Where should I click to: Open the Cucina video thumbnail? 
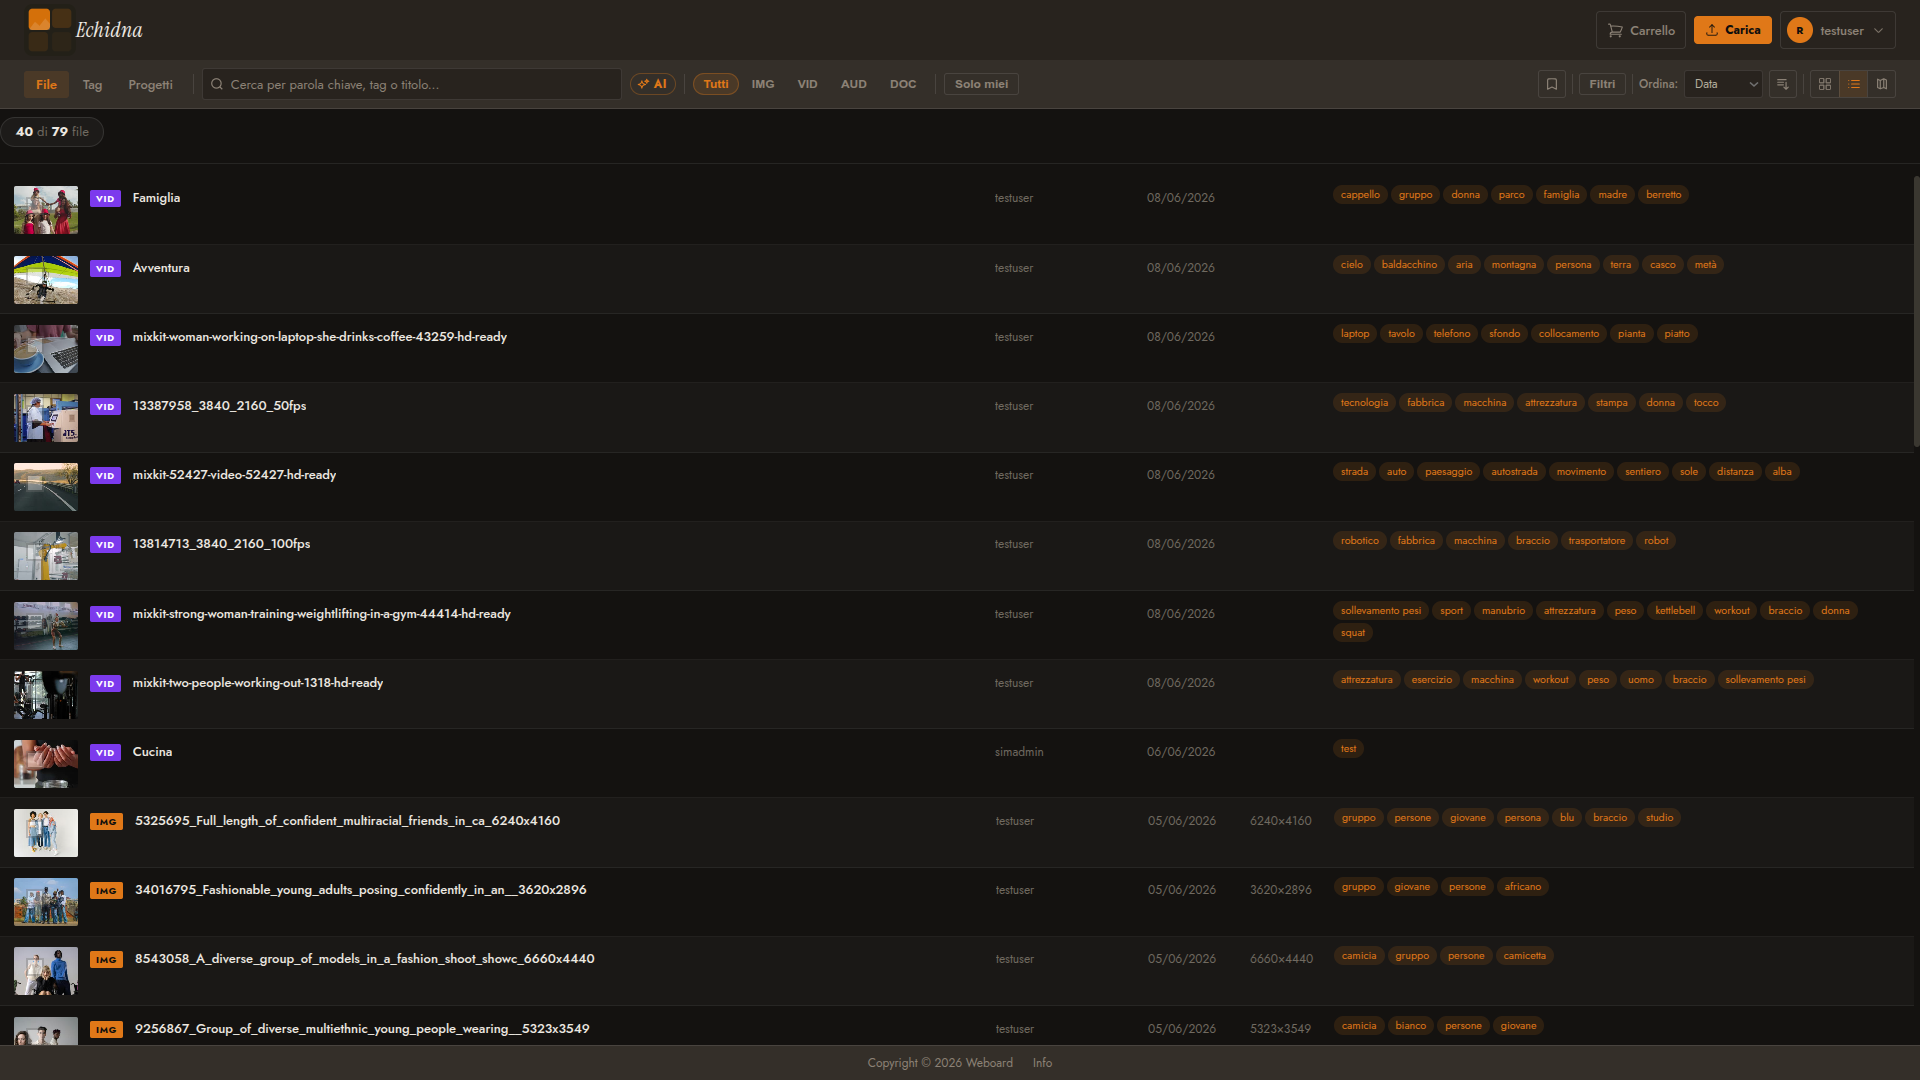pos(46,763)
